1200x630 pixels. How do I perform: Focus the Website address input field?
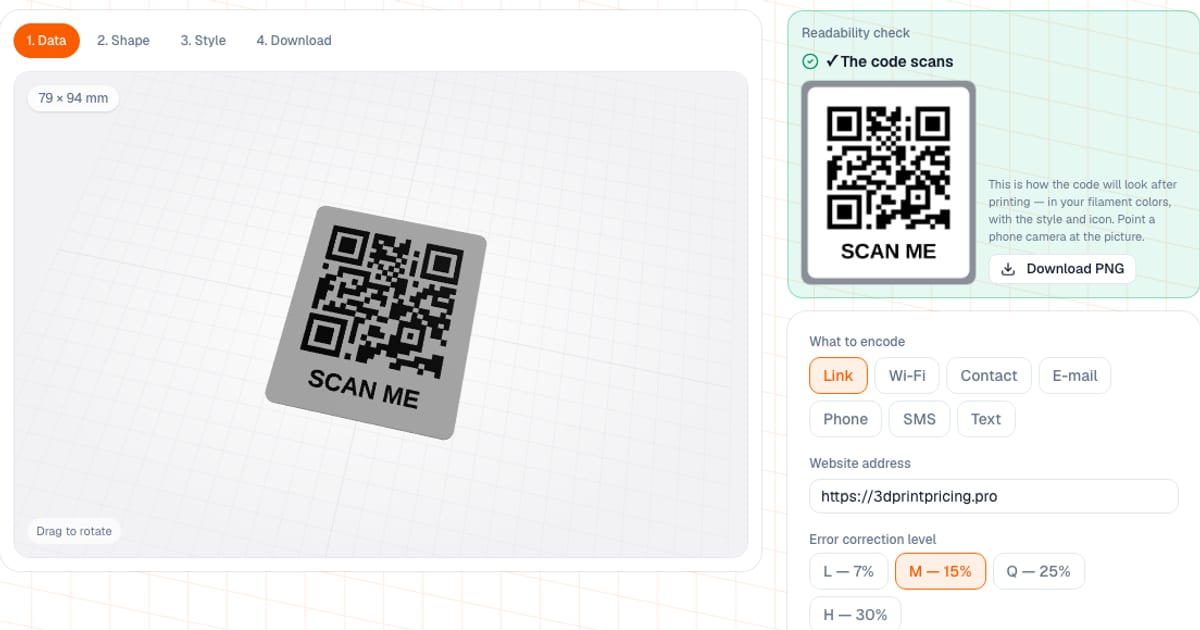[994, 496]
